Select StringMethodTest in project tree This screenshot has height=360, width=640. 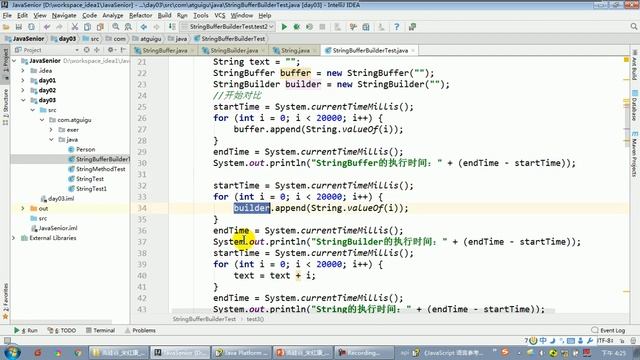(x=97, y=169)
